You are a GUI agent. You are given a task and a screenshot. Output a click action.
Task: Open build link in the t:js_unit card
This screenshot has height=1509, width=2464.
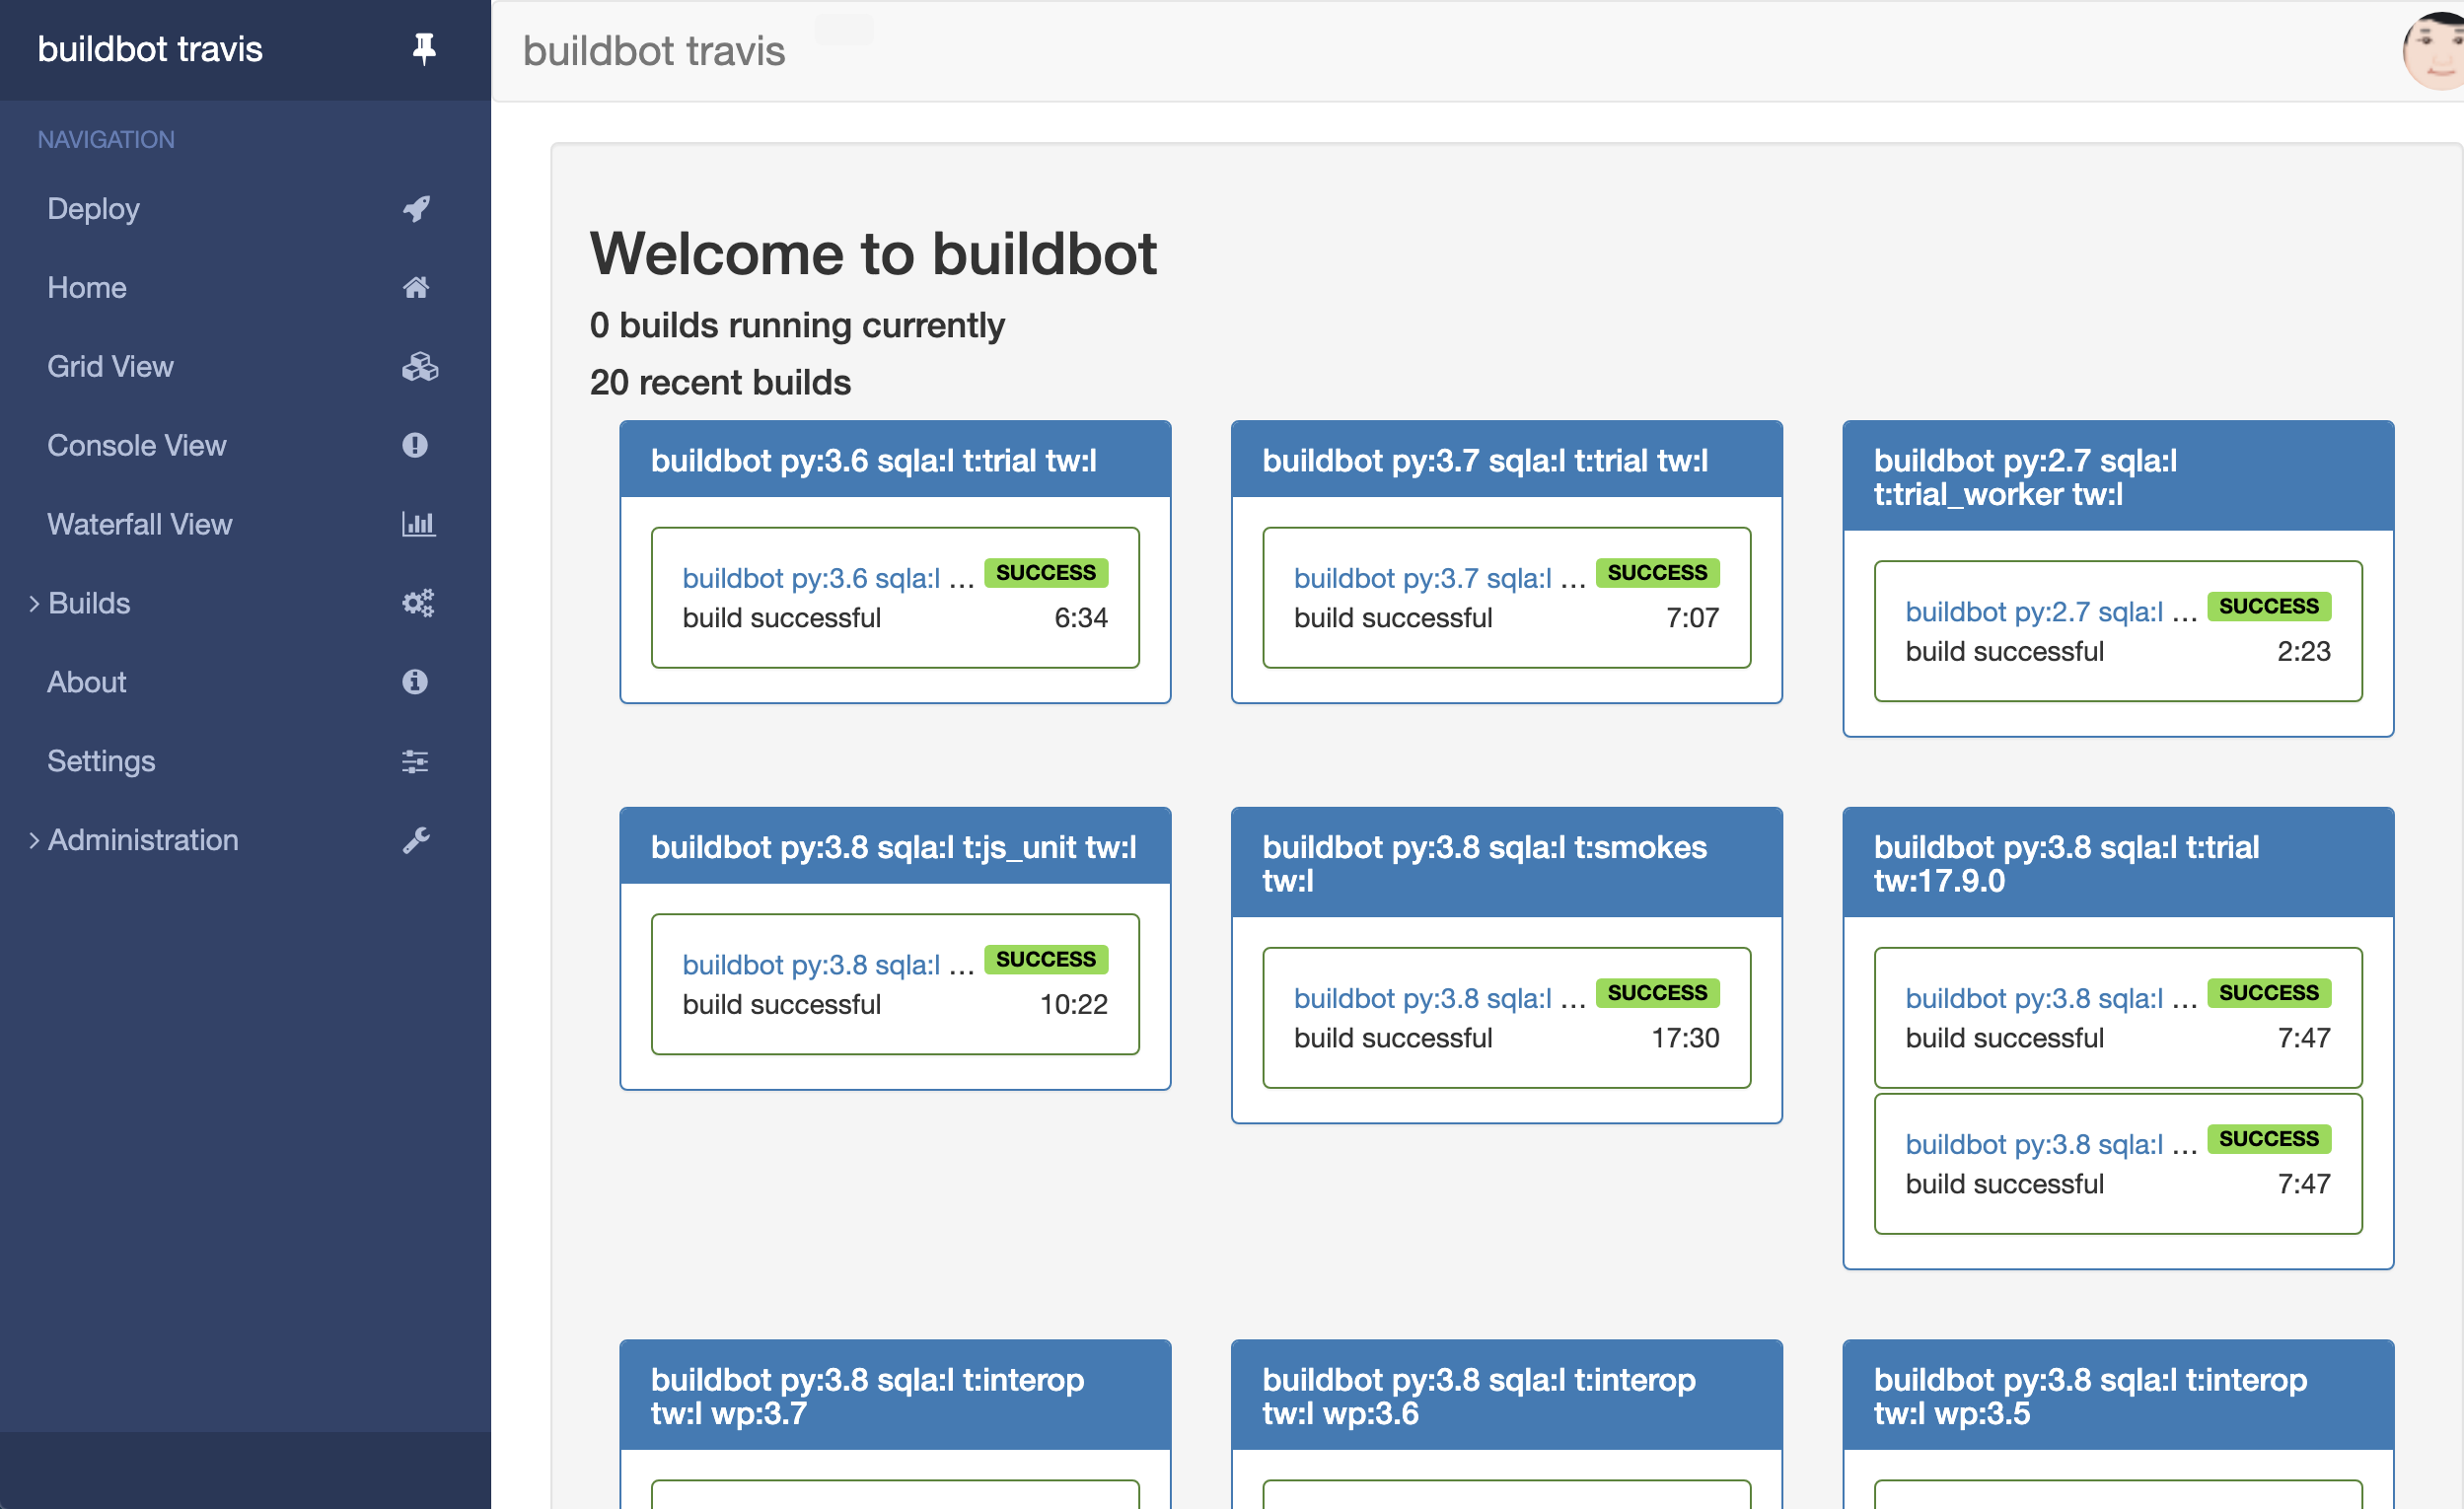(811, 965)
